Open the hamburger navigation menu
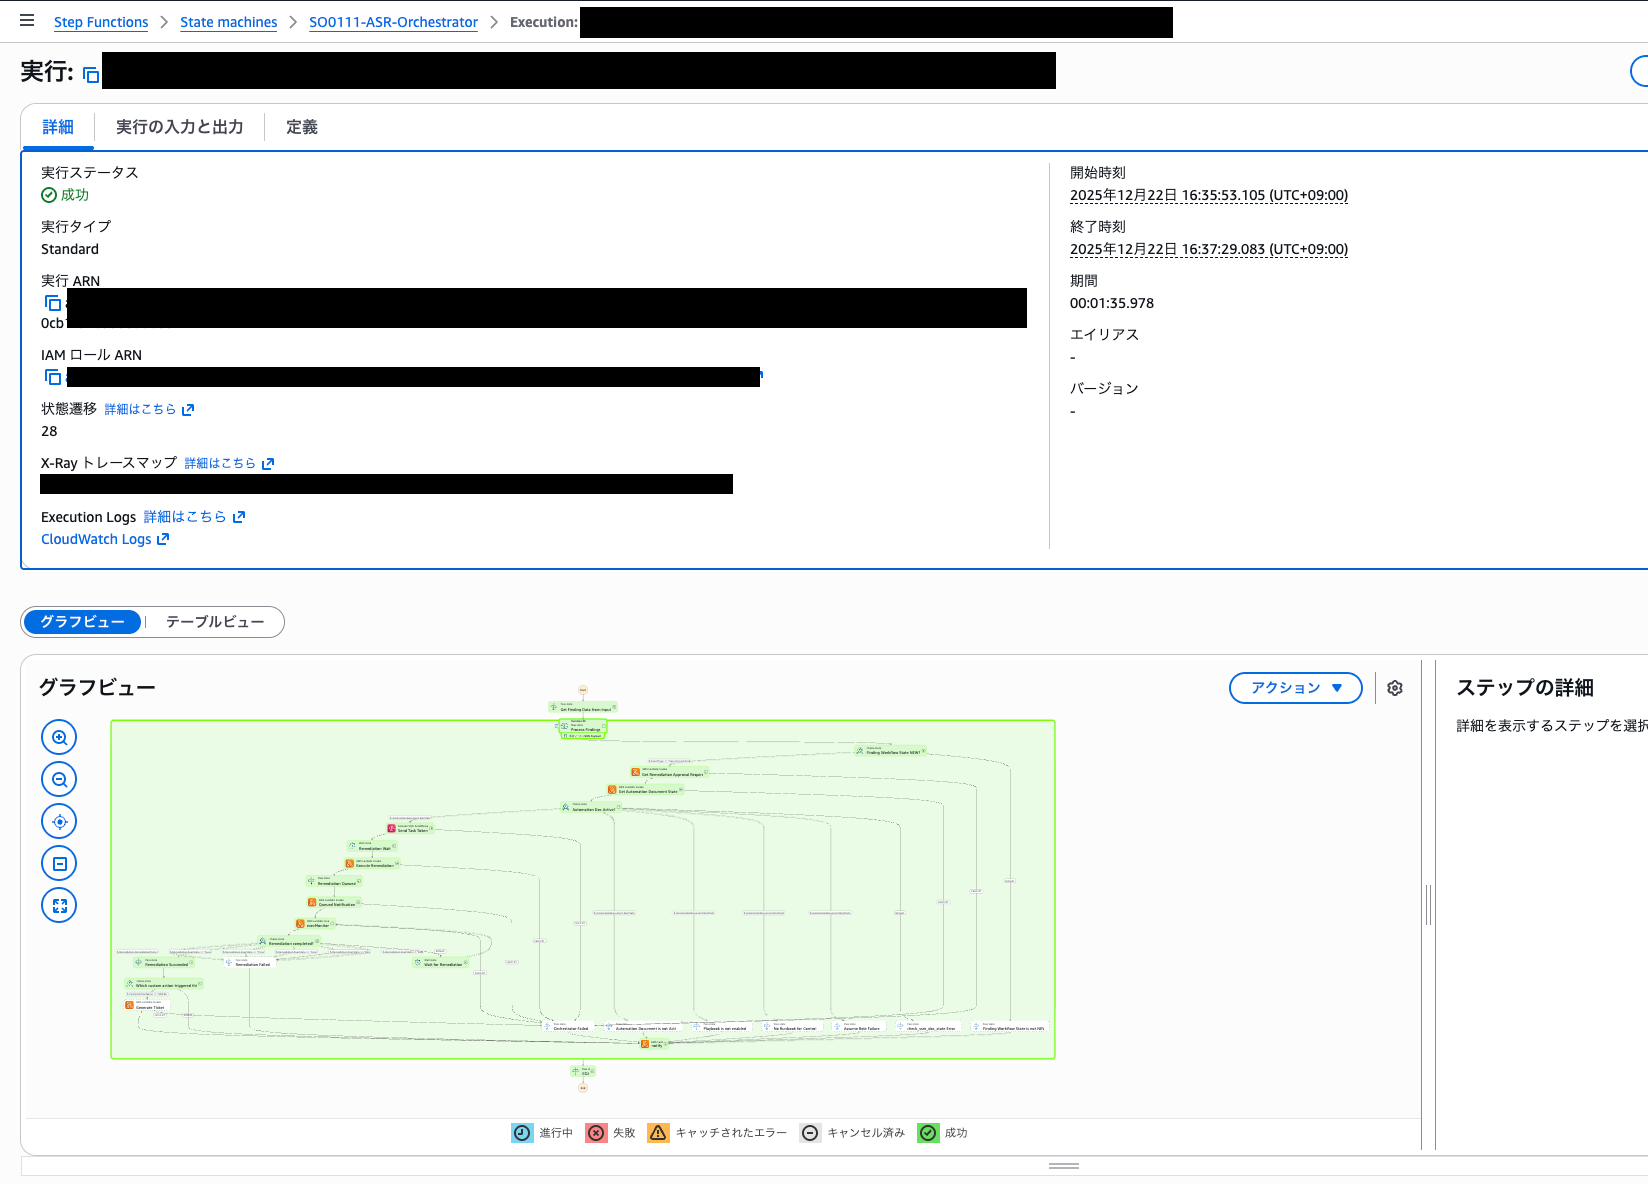Screen dimensions: 1648x1184 [27, 20]
